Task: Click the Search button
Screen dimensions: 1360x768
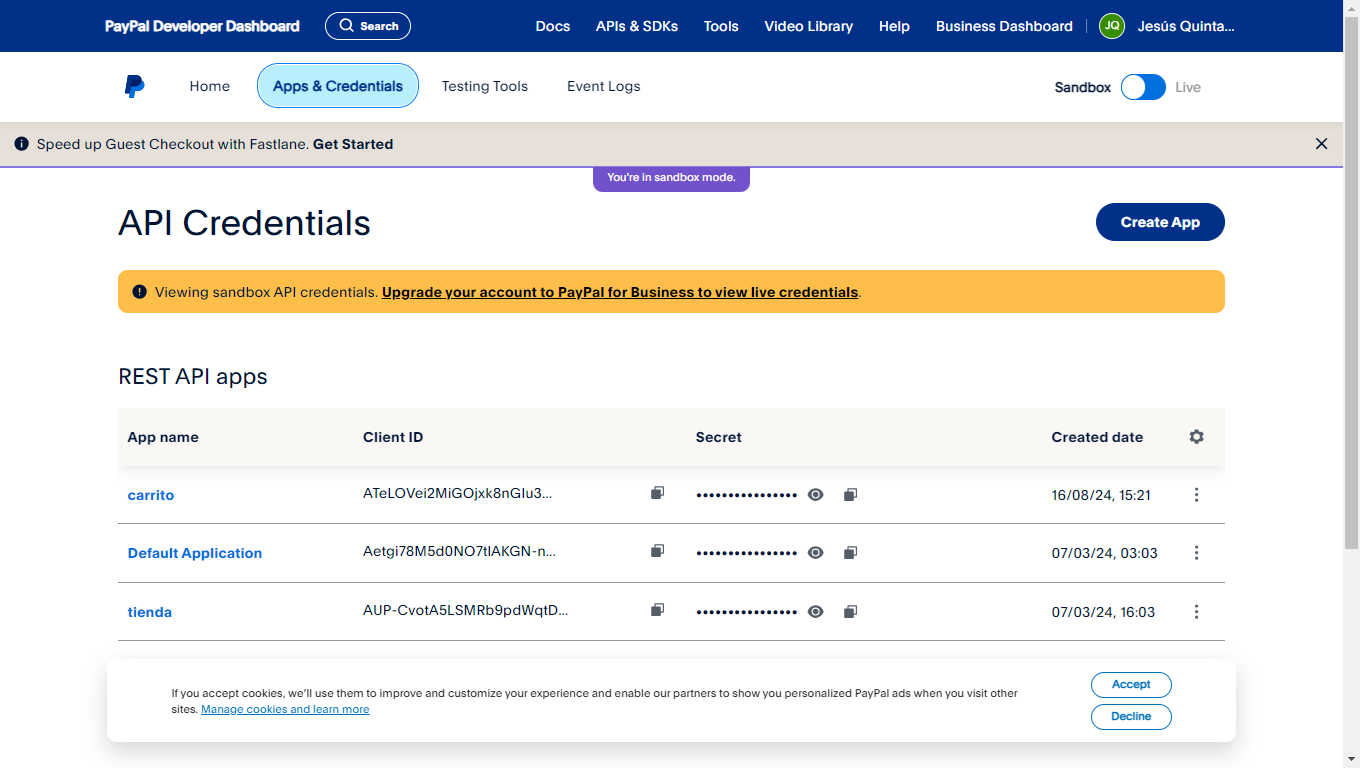Action: click(368, 26)
